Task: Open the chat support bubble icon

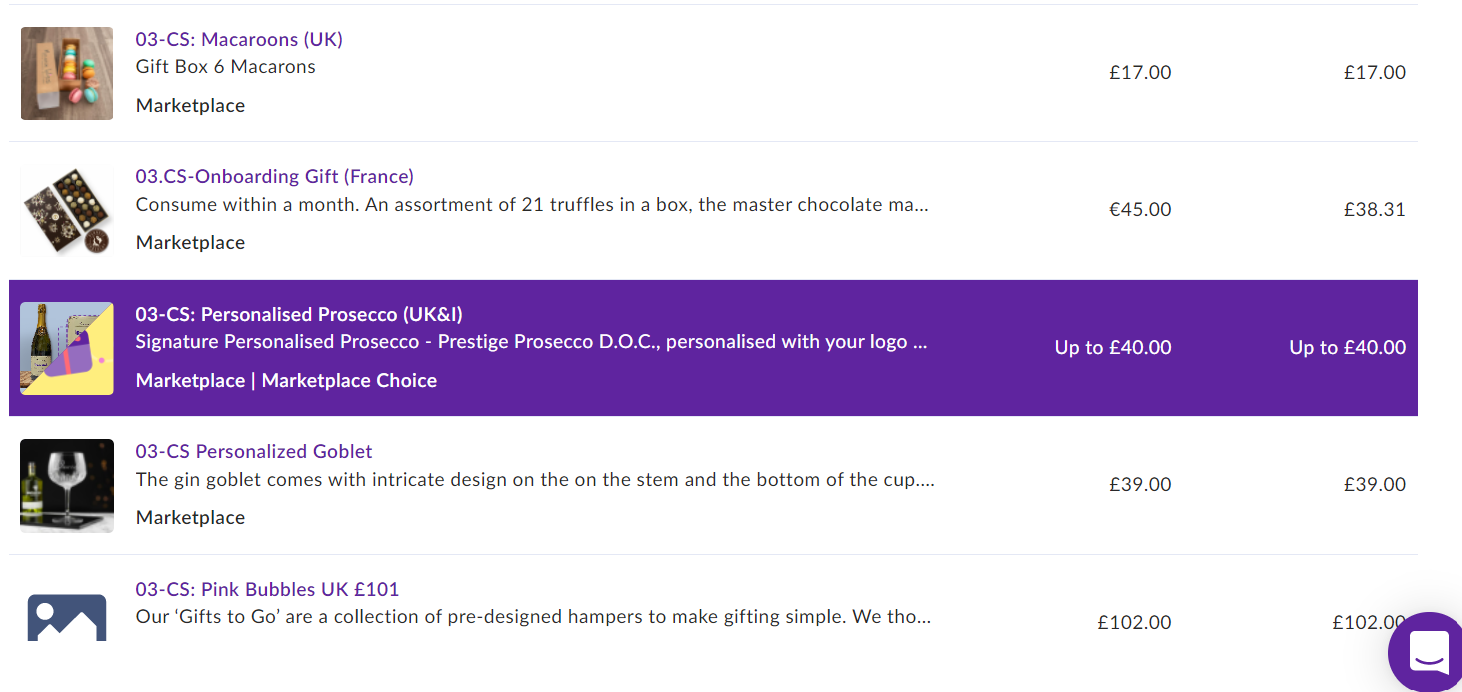Action: coord(1428,652)
